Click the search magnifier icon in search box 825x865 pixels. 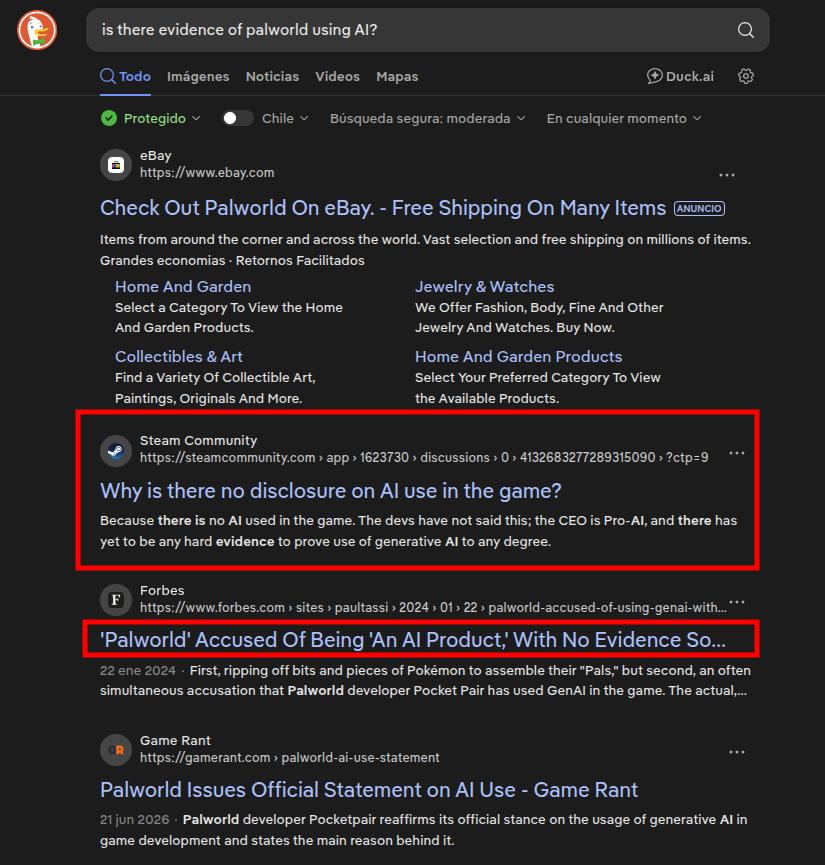tap(746, 30)
